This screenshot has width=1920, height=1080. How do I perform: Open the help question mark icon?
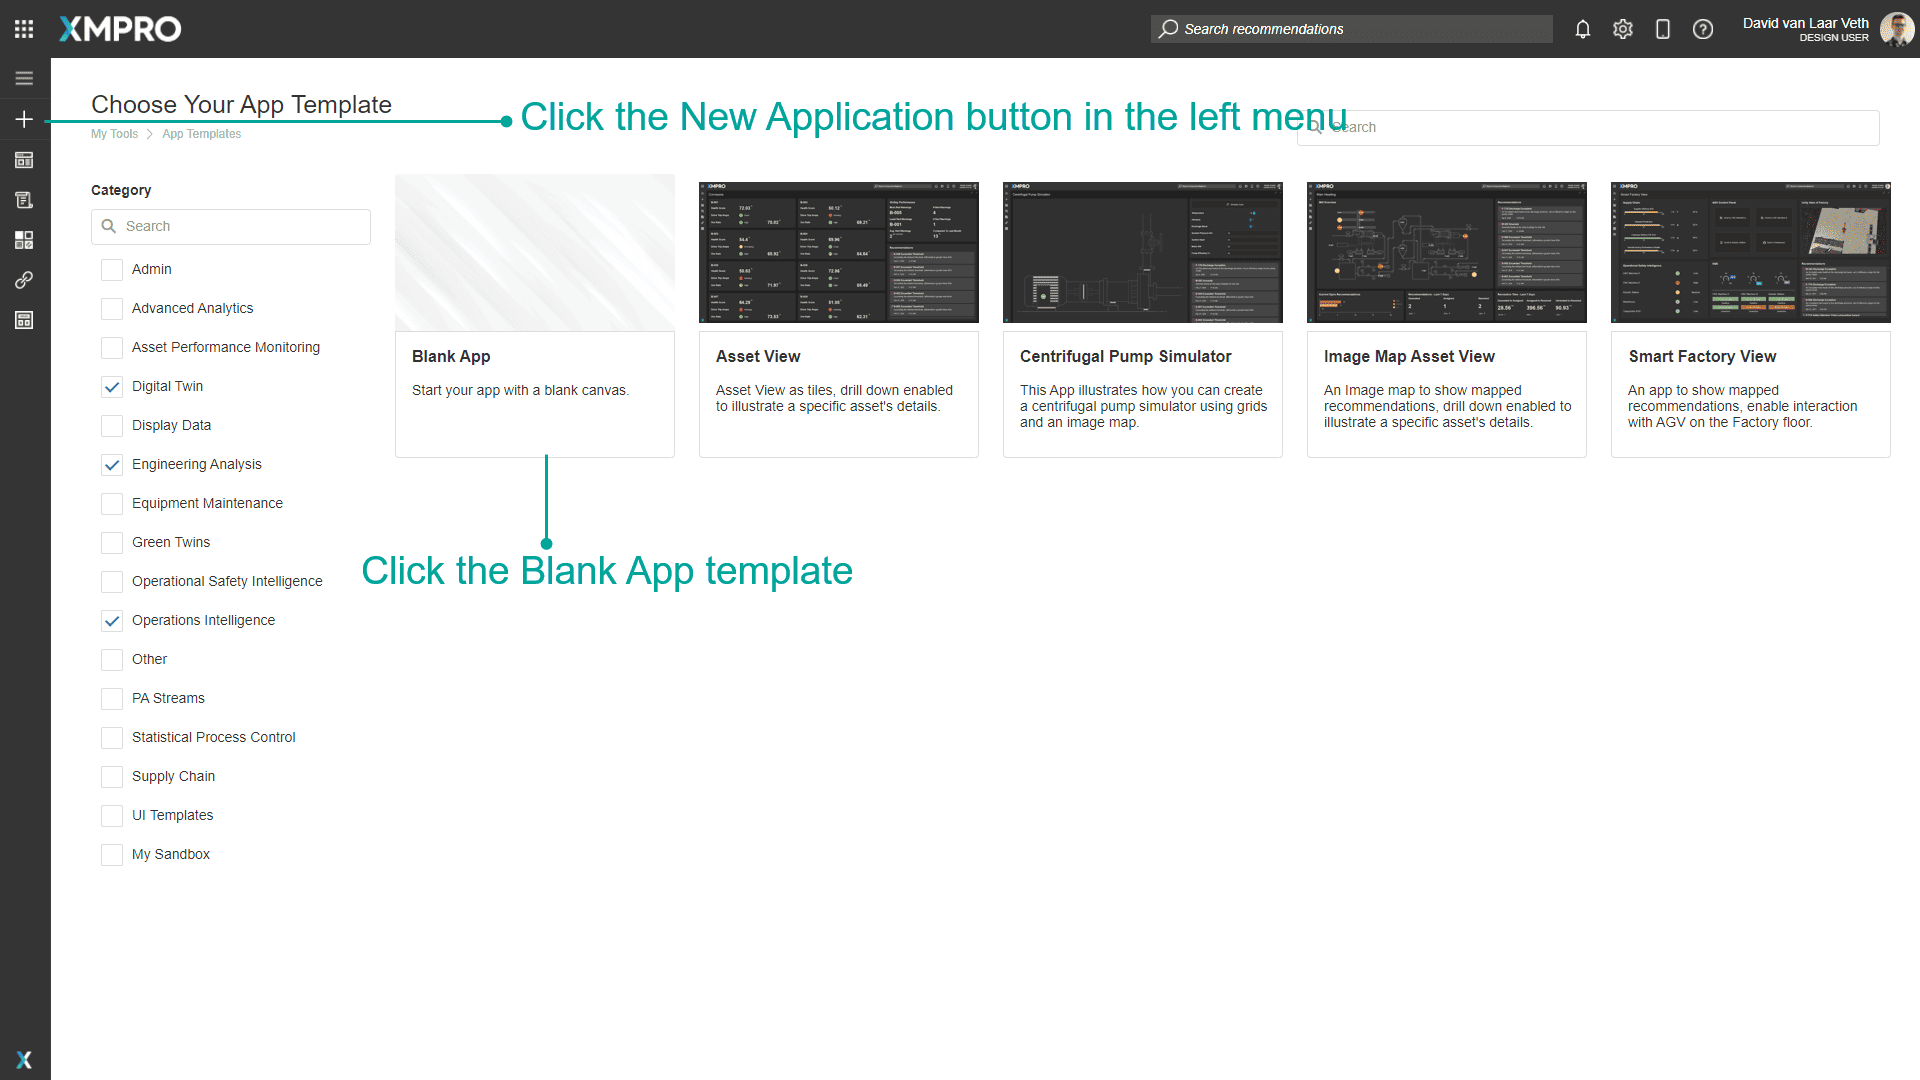coord(1702,29)
